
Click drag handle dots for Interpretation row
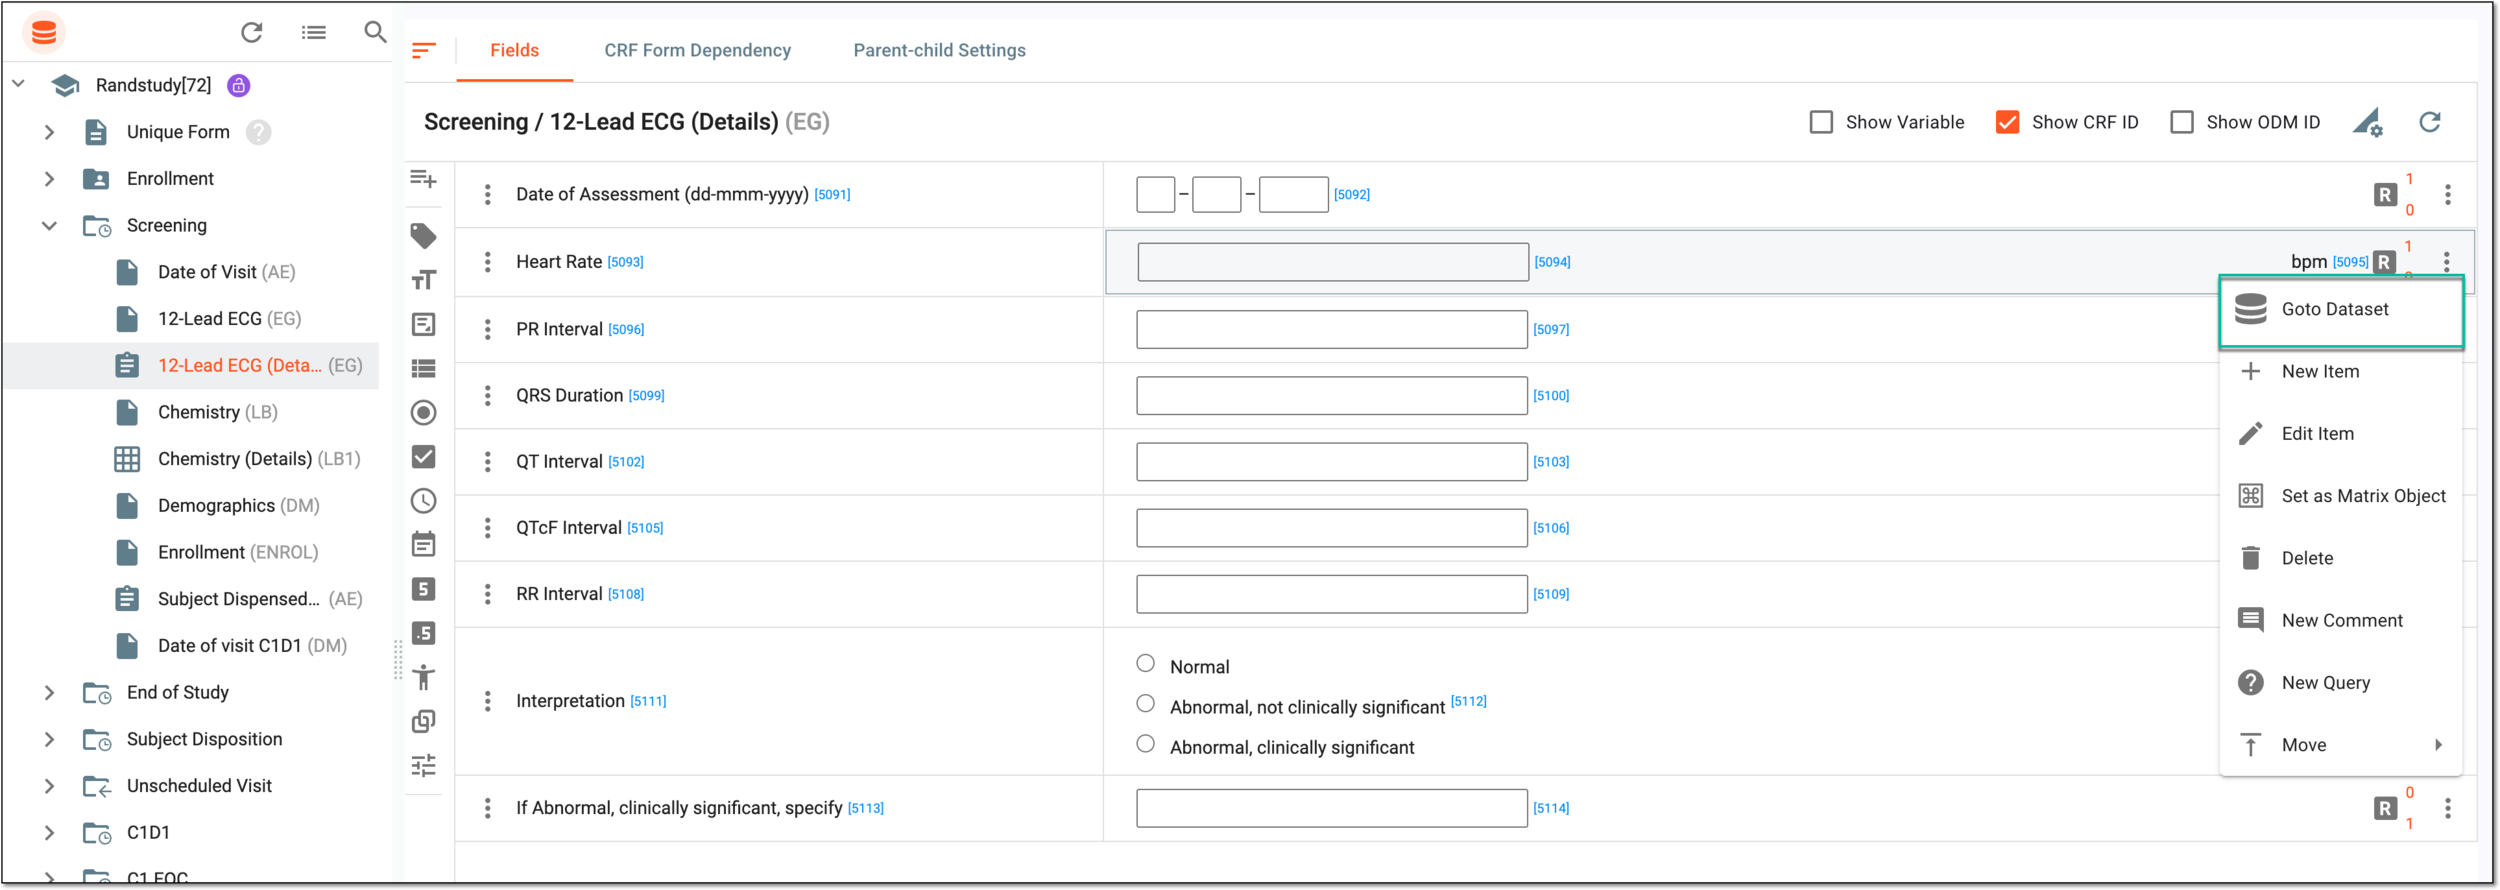[487, 701]
